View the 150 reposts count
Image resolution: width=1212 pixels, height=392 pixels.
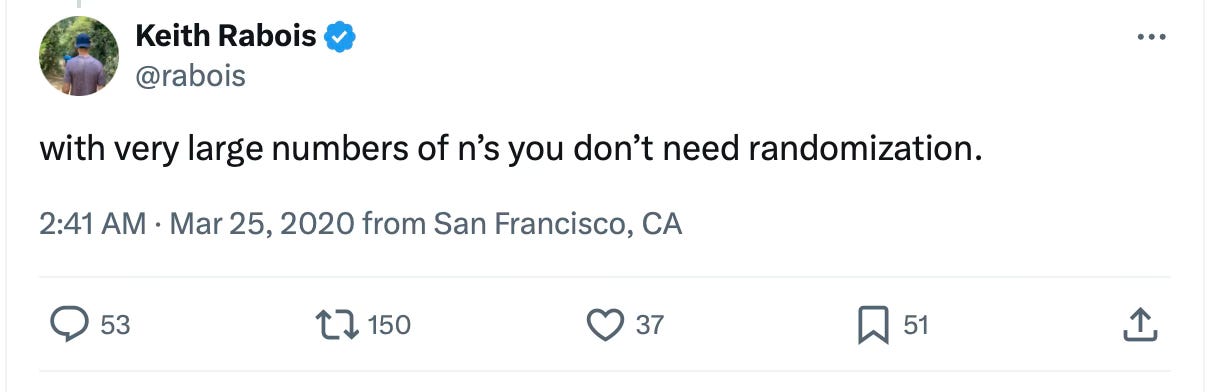tap(390, 325)
